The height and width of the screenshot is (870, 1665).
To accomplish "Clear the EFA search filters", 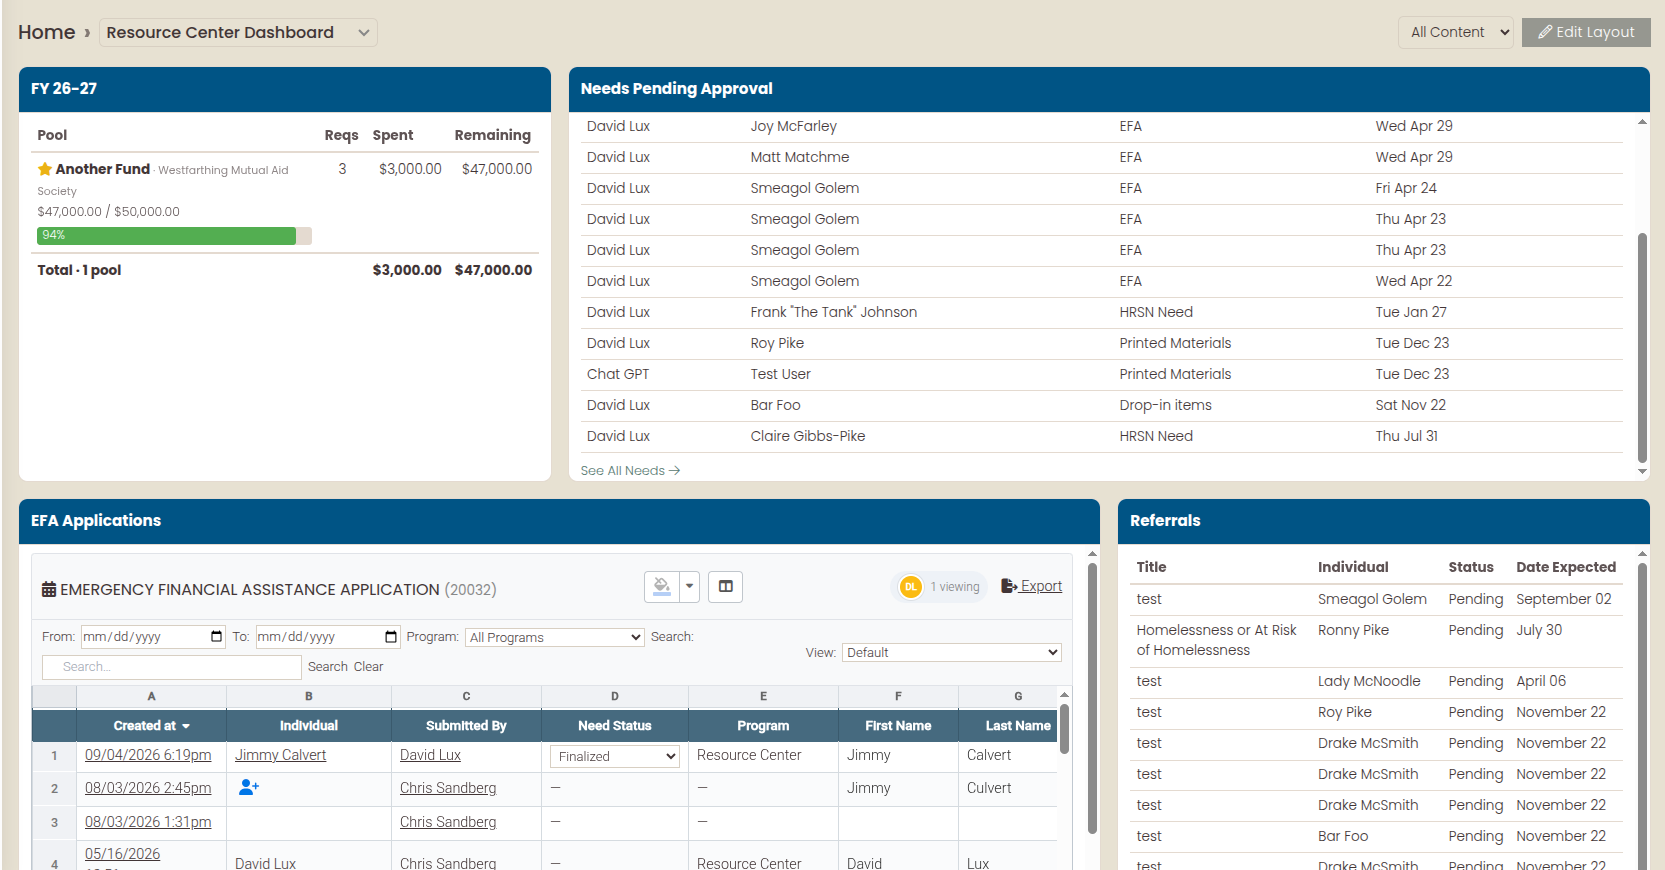I will click(x=368, y=667).
